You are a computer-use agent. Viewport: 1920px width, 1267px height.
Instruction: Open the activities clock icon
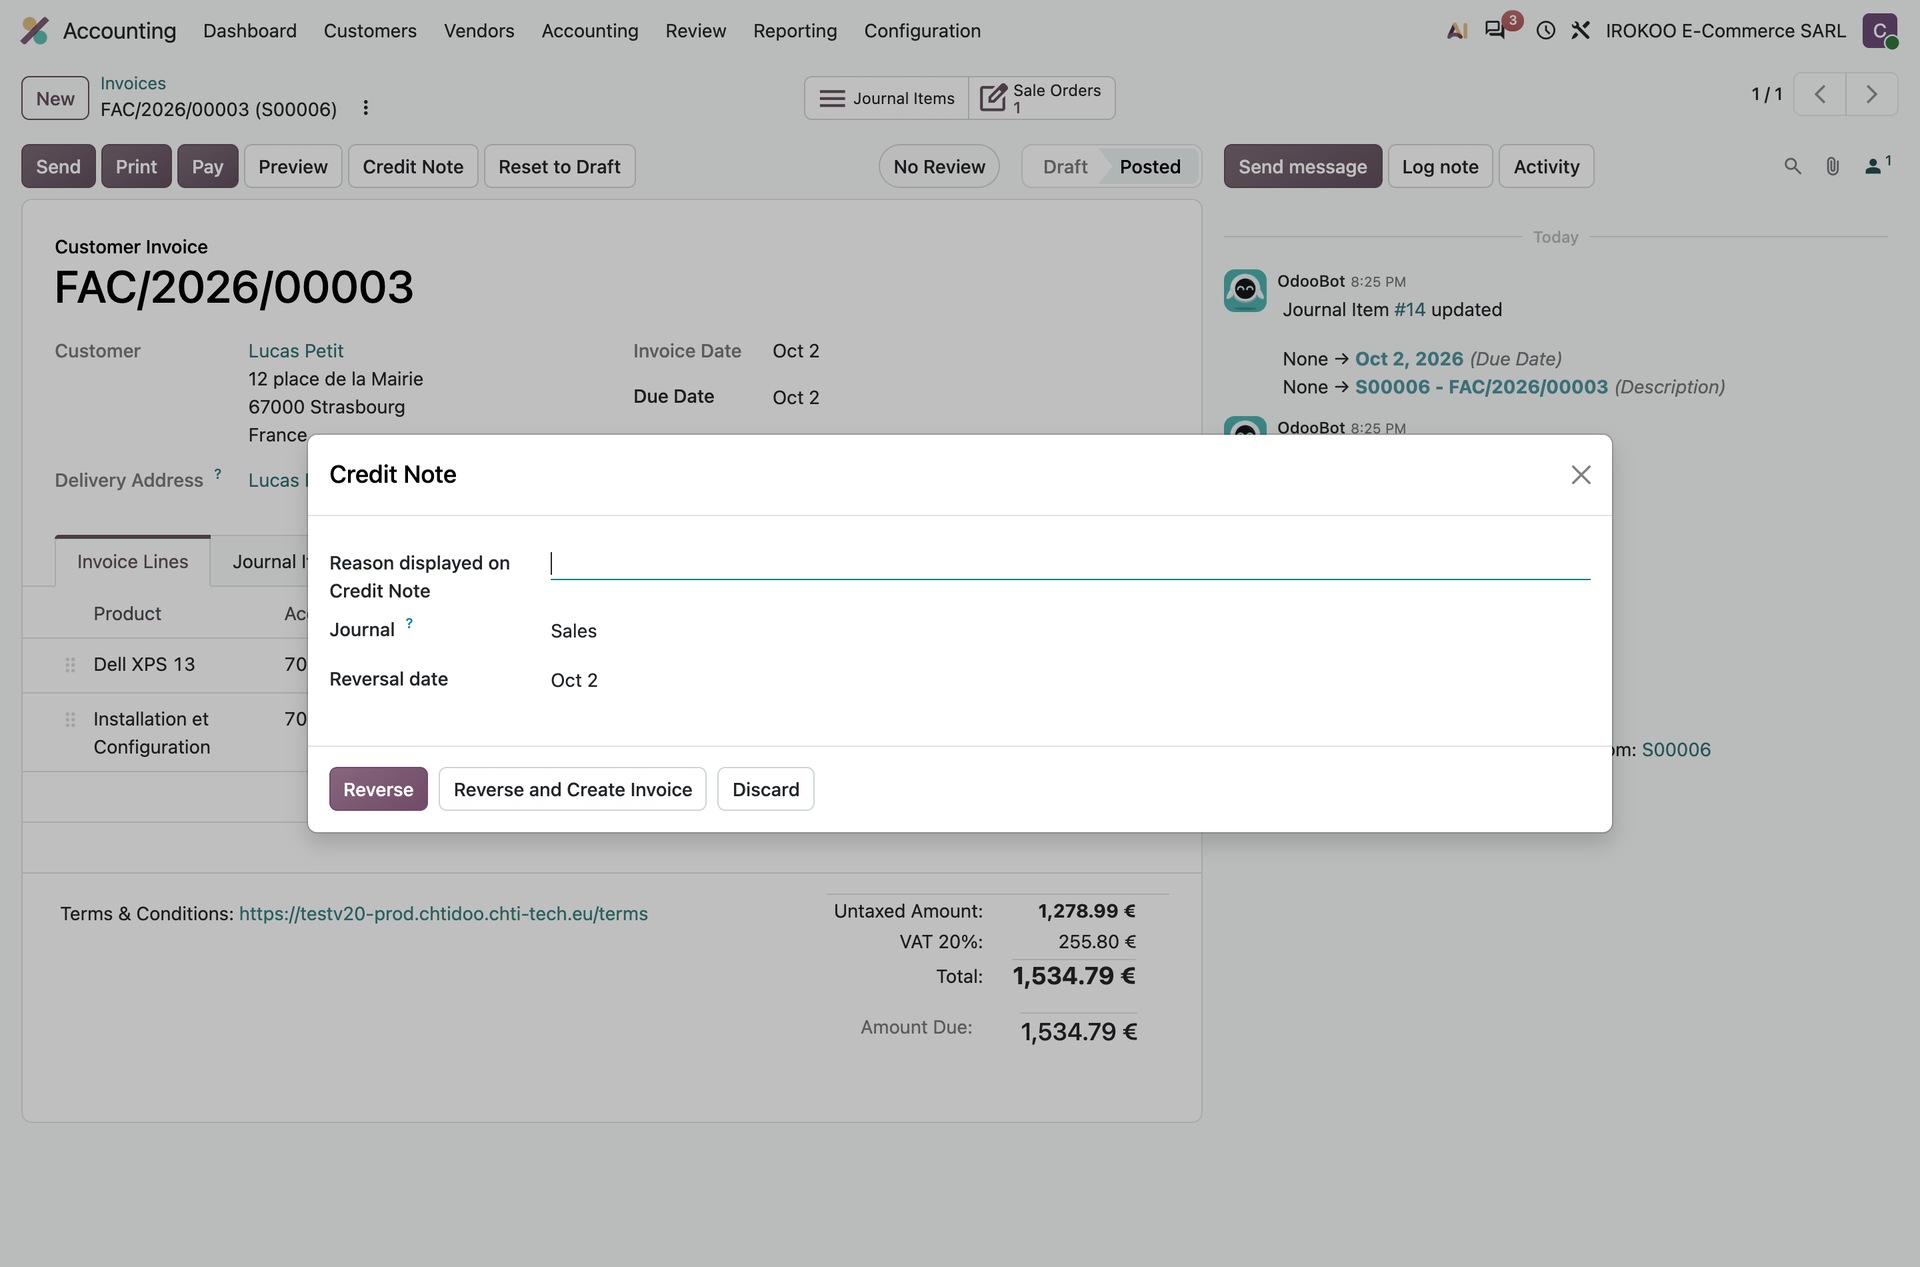1545,31
